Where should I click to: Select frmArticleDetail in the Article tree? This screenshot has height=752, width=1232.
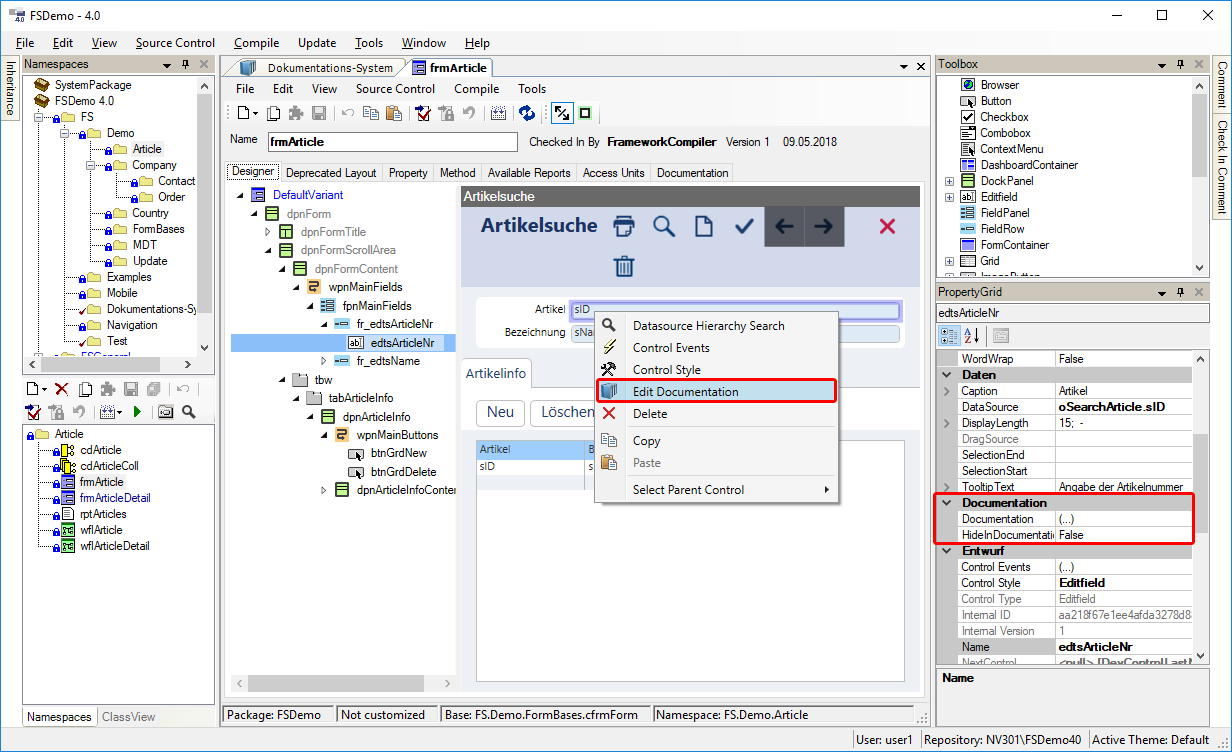click(115, 498)
